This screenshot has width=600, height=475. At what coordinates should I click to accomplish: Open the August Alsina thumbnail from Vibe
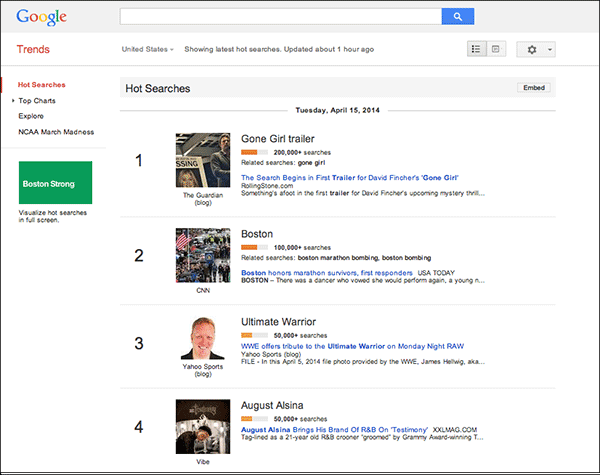(x=203, y=426)
